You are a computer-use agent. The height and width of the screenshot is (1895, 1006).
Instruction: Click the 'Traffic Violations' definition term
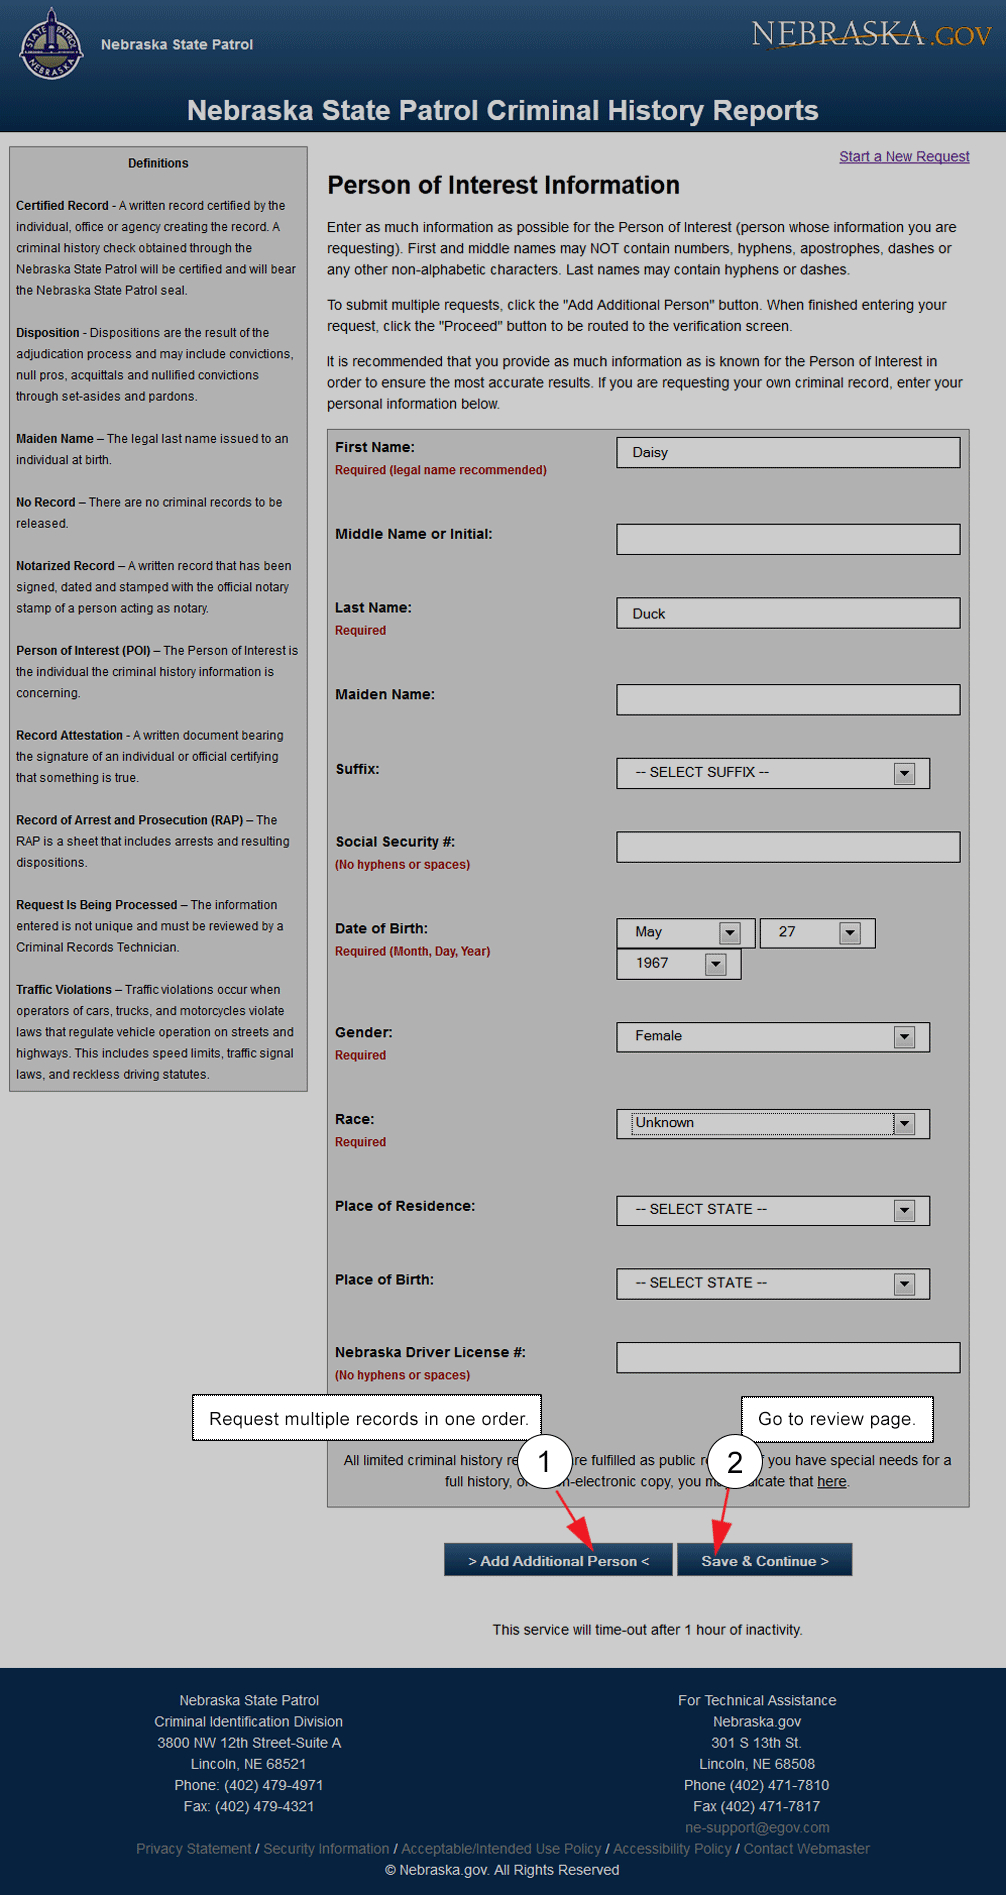click(64, 989)
